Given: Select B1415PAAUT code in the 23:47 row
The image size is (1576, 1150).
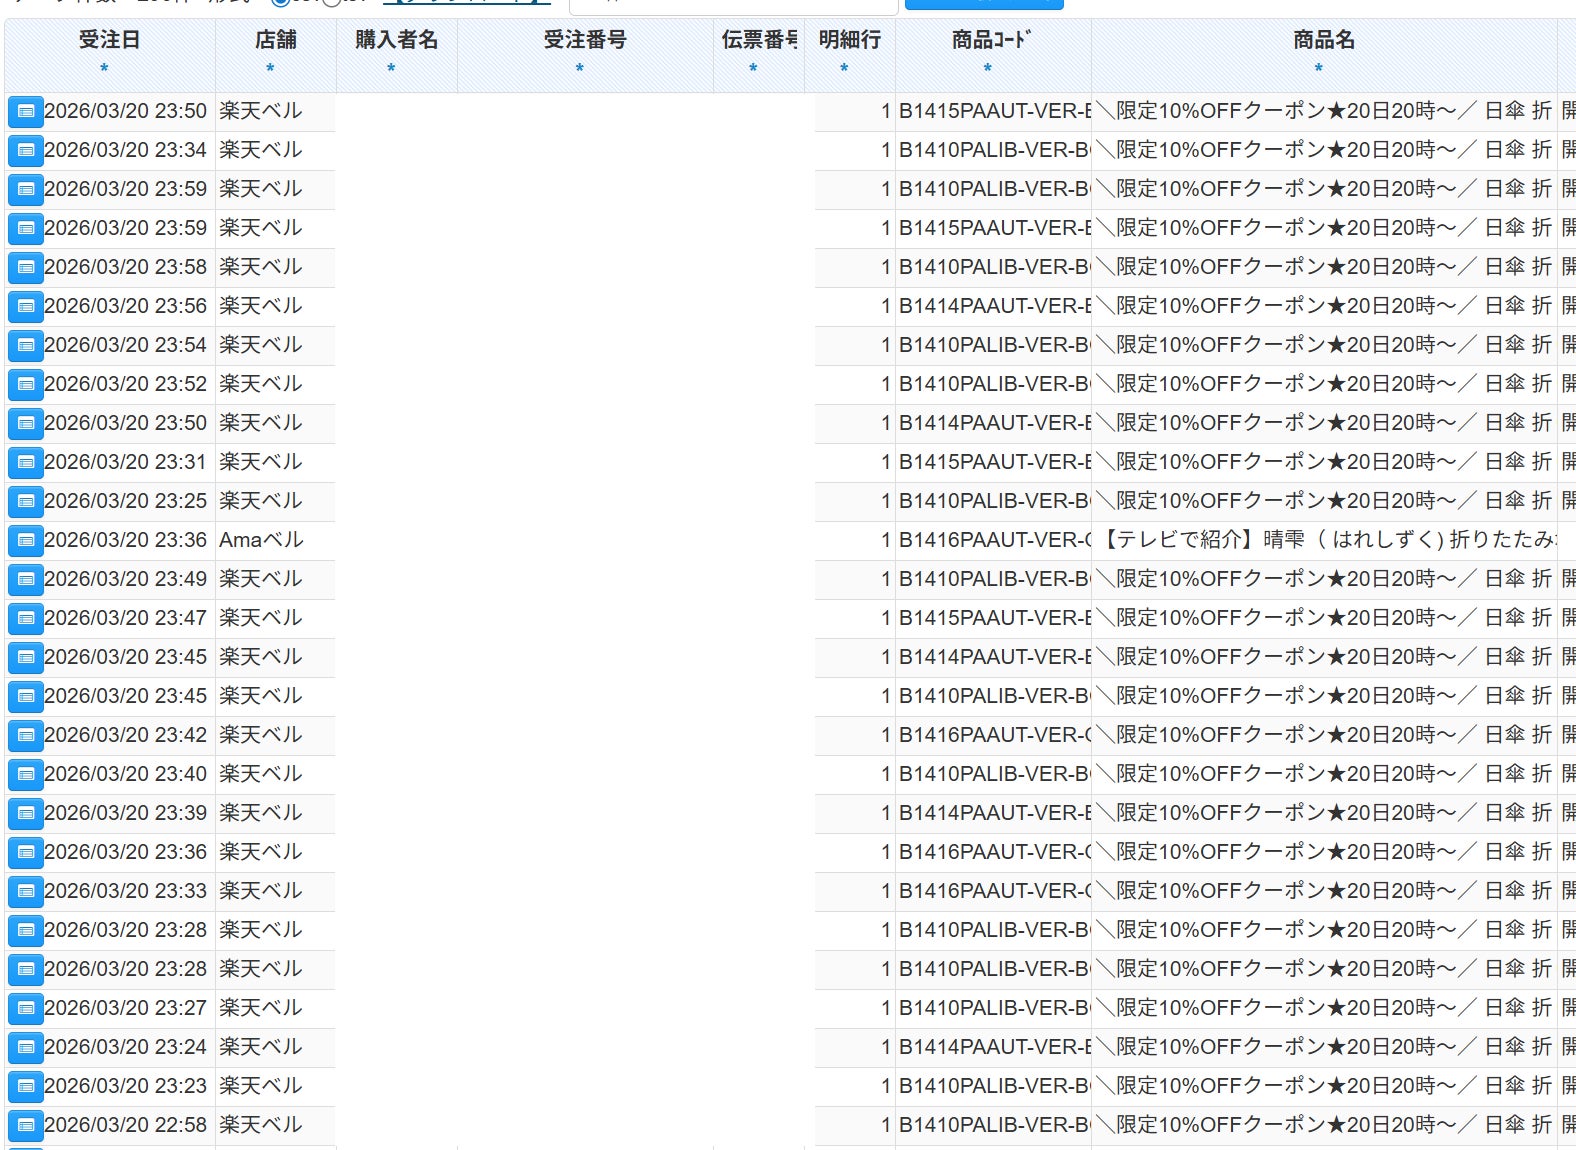Looking at the screenshot, I should tap(993, 618).
